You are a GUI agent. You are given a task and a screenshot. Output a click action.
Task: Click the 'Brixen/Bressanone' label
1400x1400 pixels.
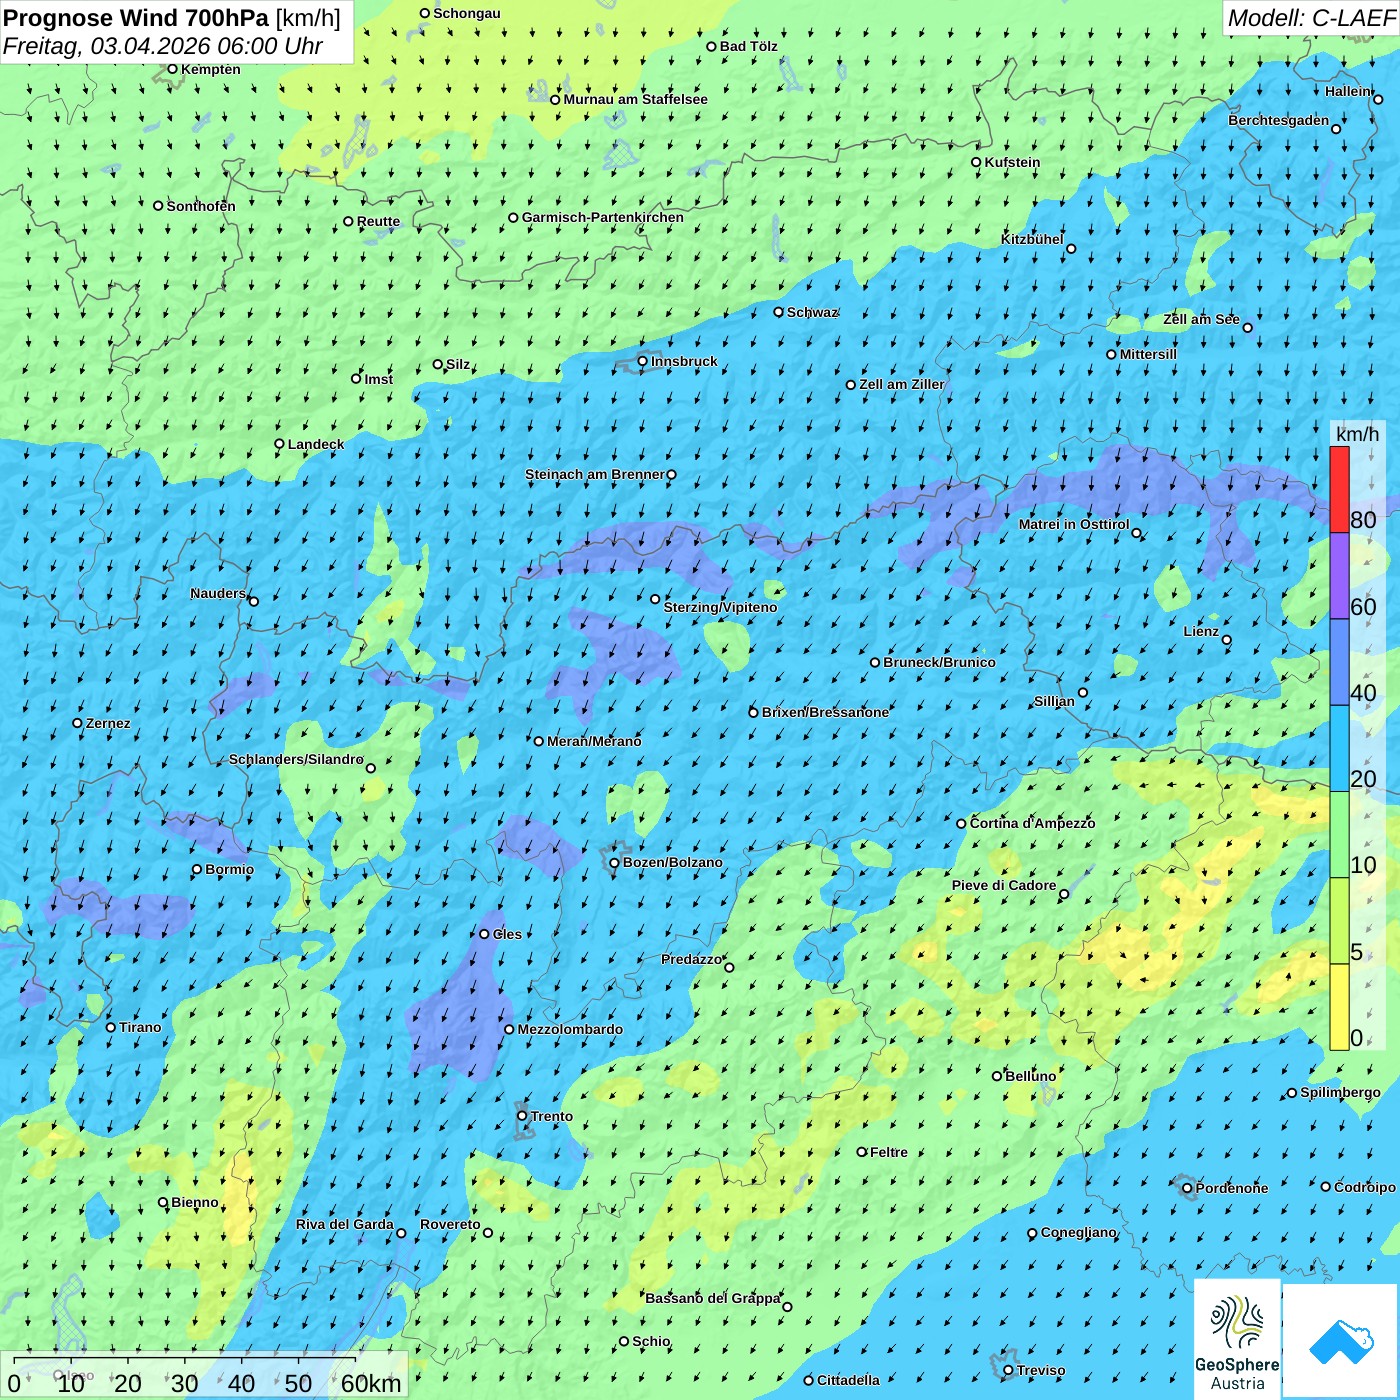(825, 712)
